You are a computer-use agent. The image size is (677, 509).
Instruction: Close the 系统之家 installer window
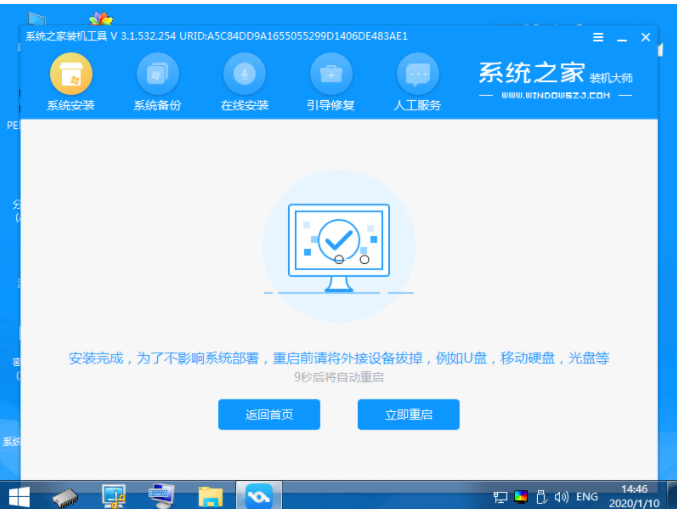pyautogui.click(x=645, y=37)
